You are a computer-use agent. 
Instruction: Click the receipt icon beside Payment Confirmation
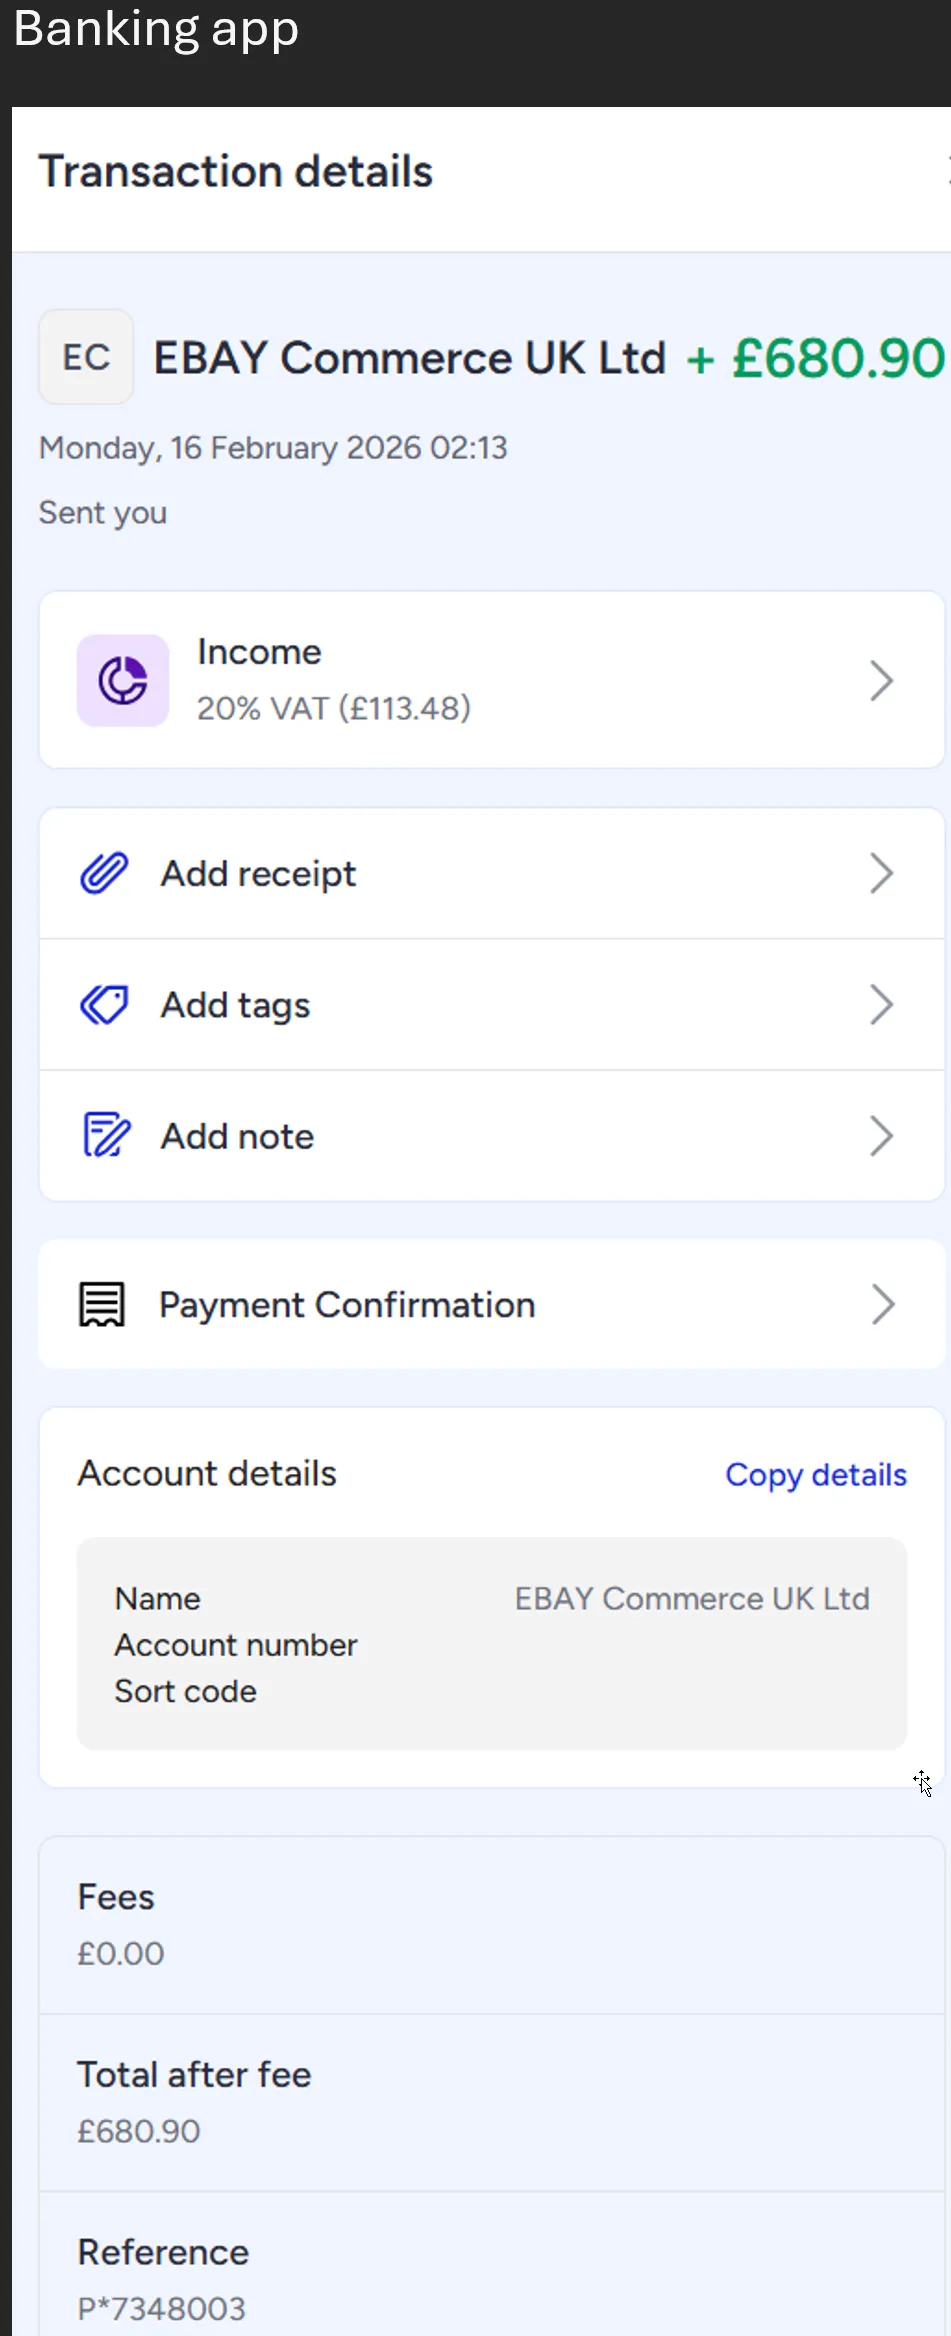pyautogui.click(x=100, y=1303)
